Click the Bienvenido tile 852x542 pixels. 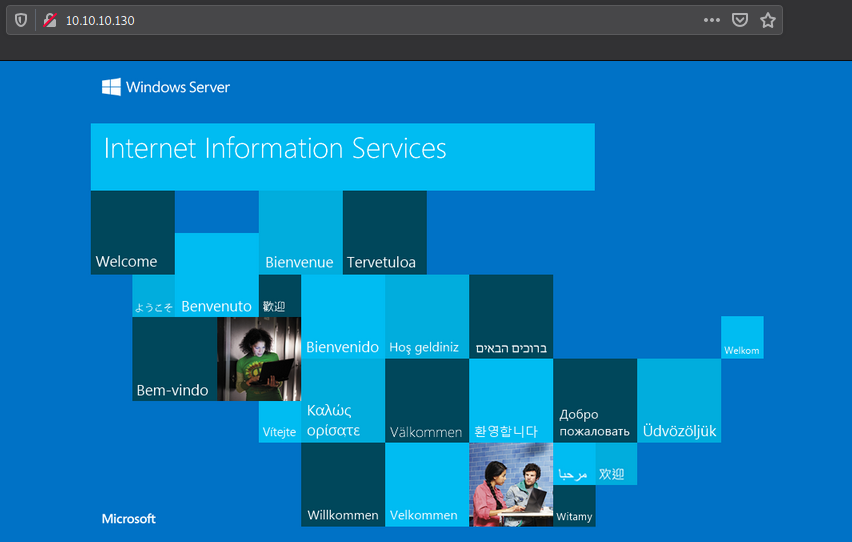(x=343, y=316)
